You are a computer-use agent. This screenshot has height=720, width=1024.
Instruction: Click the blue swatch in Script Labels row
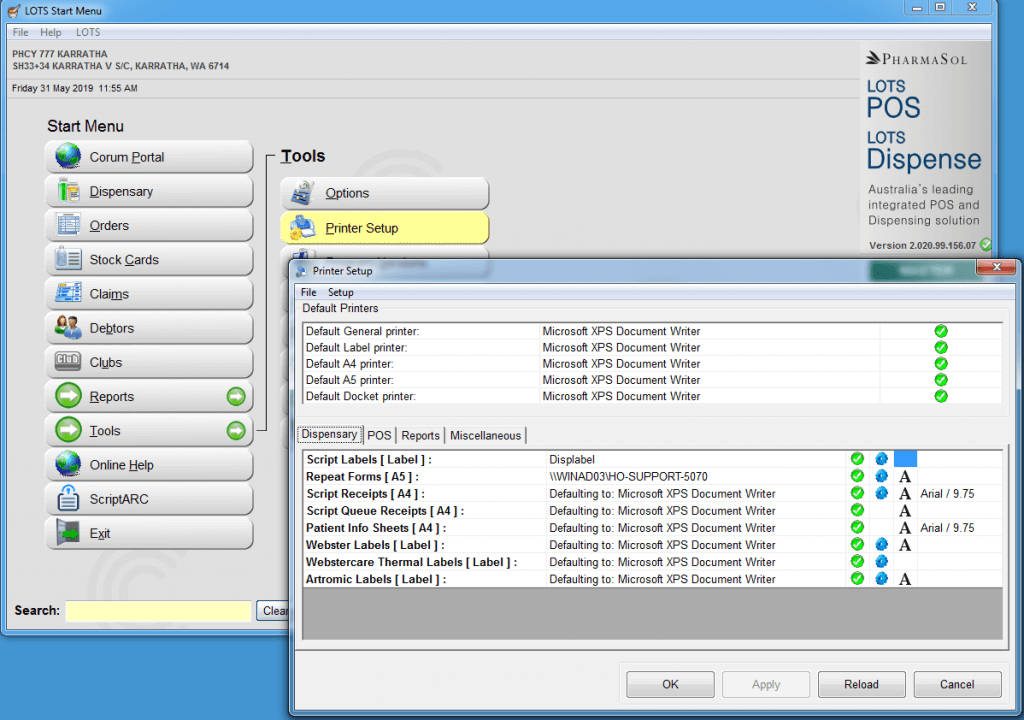pos(905,460)
